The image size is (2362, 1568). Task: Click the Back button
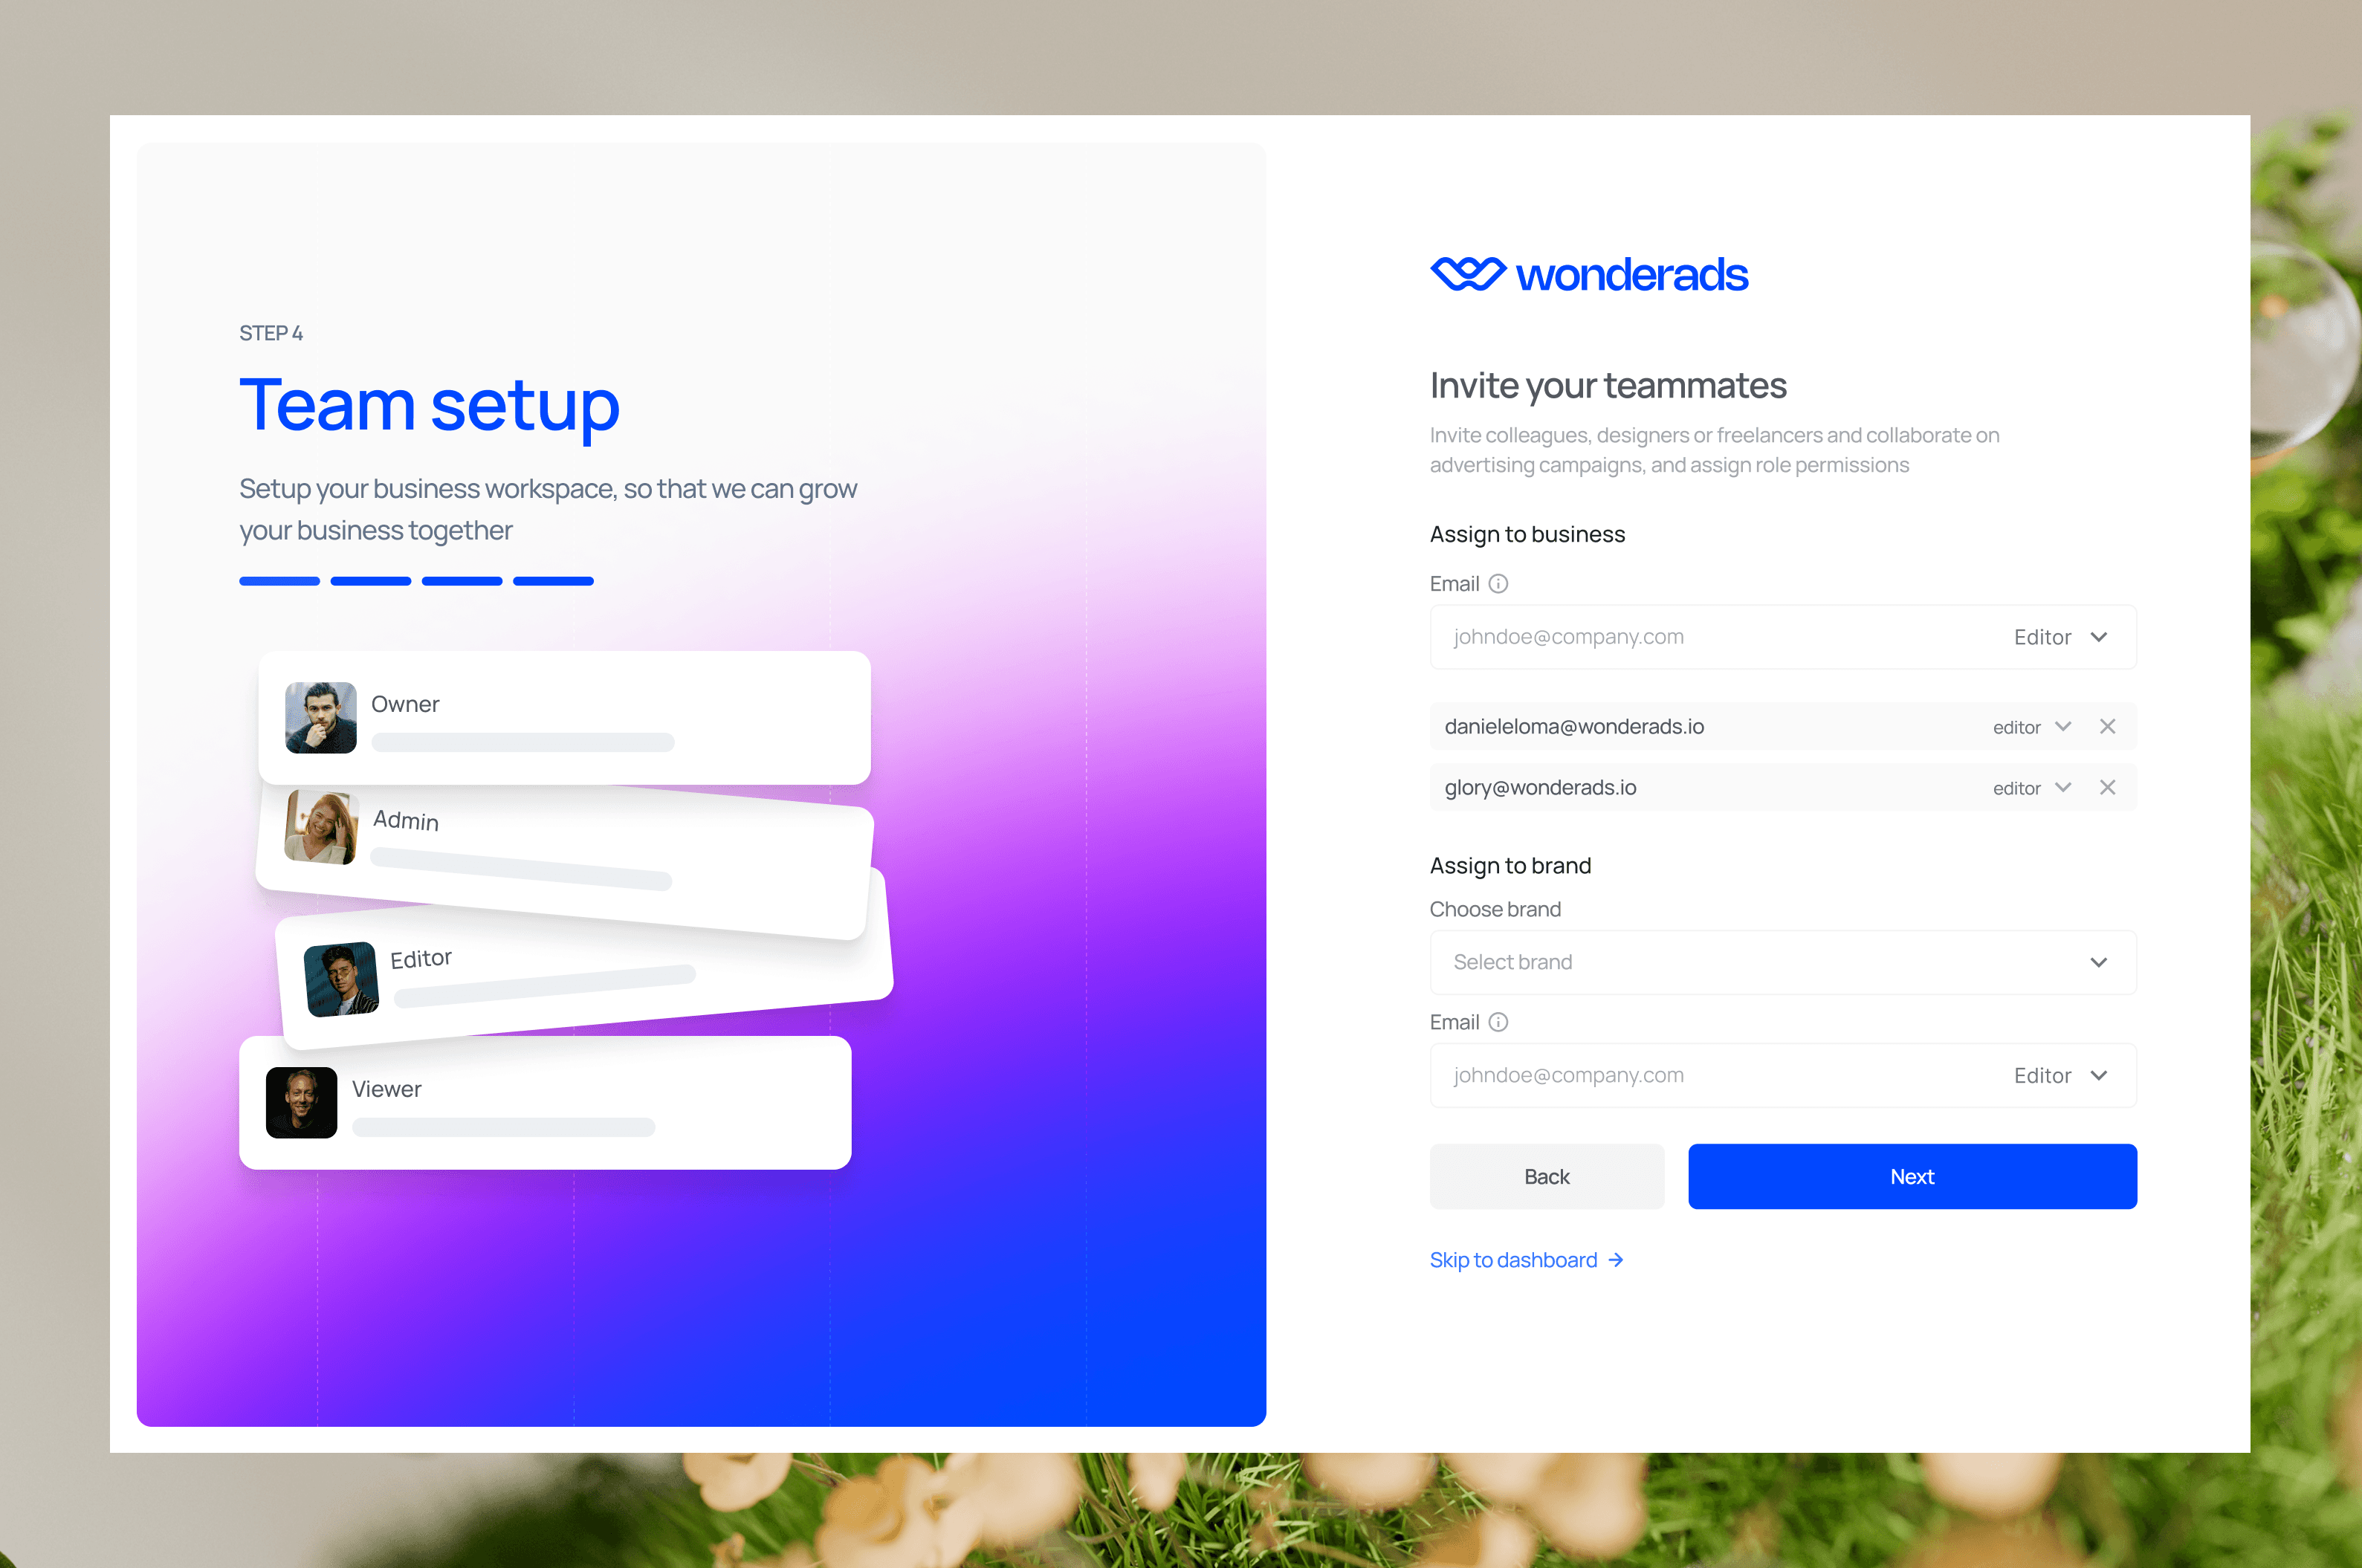(x=1546, y=1177)
